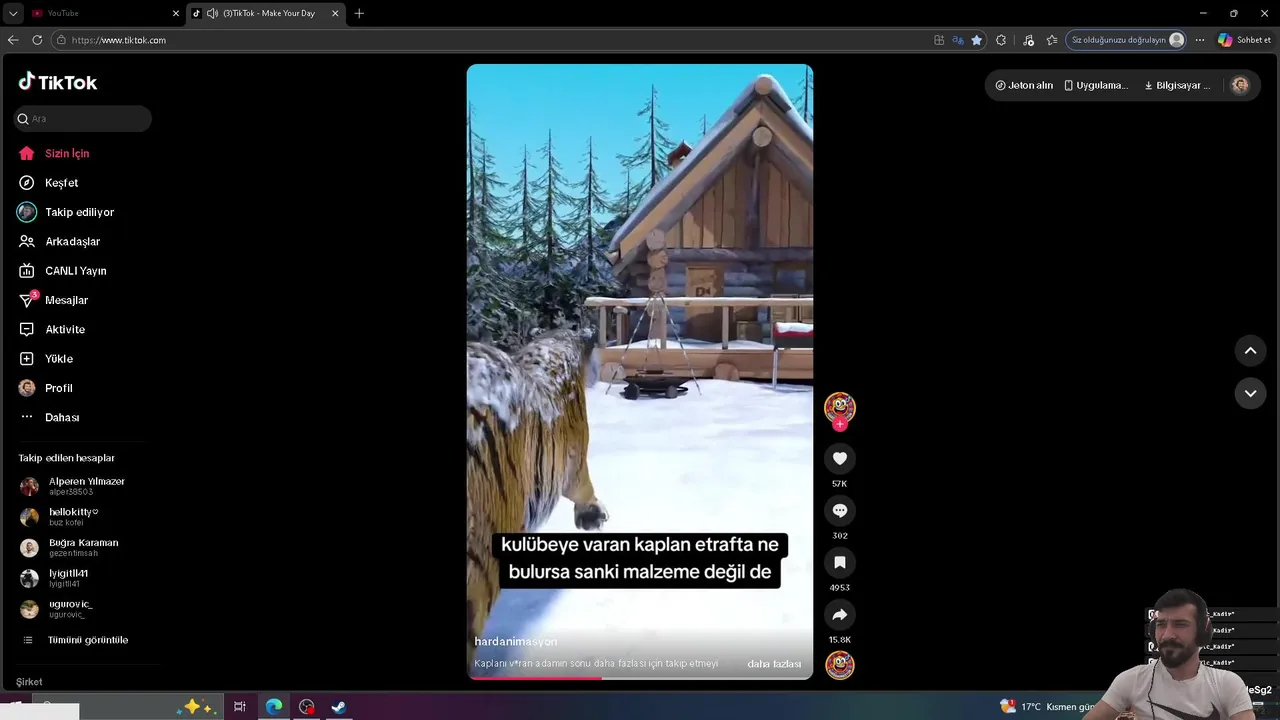Screen dimensions: 1280x720
Task: Go back in browser
Action: click(x=13, y=40)
